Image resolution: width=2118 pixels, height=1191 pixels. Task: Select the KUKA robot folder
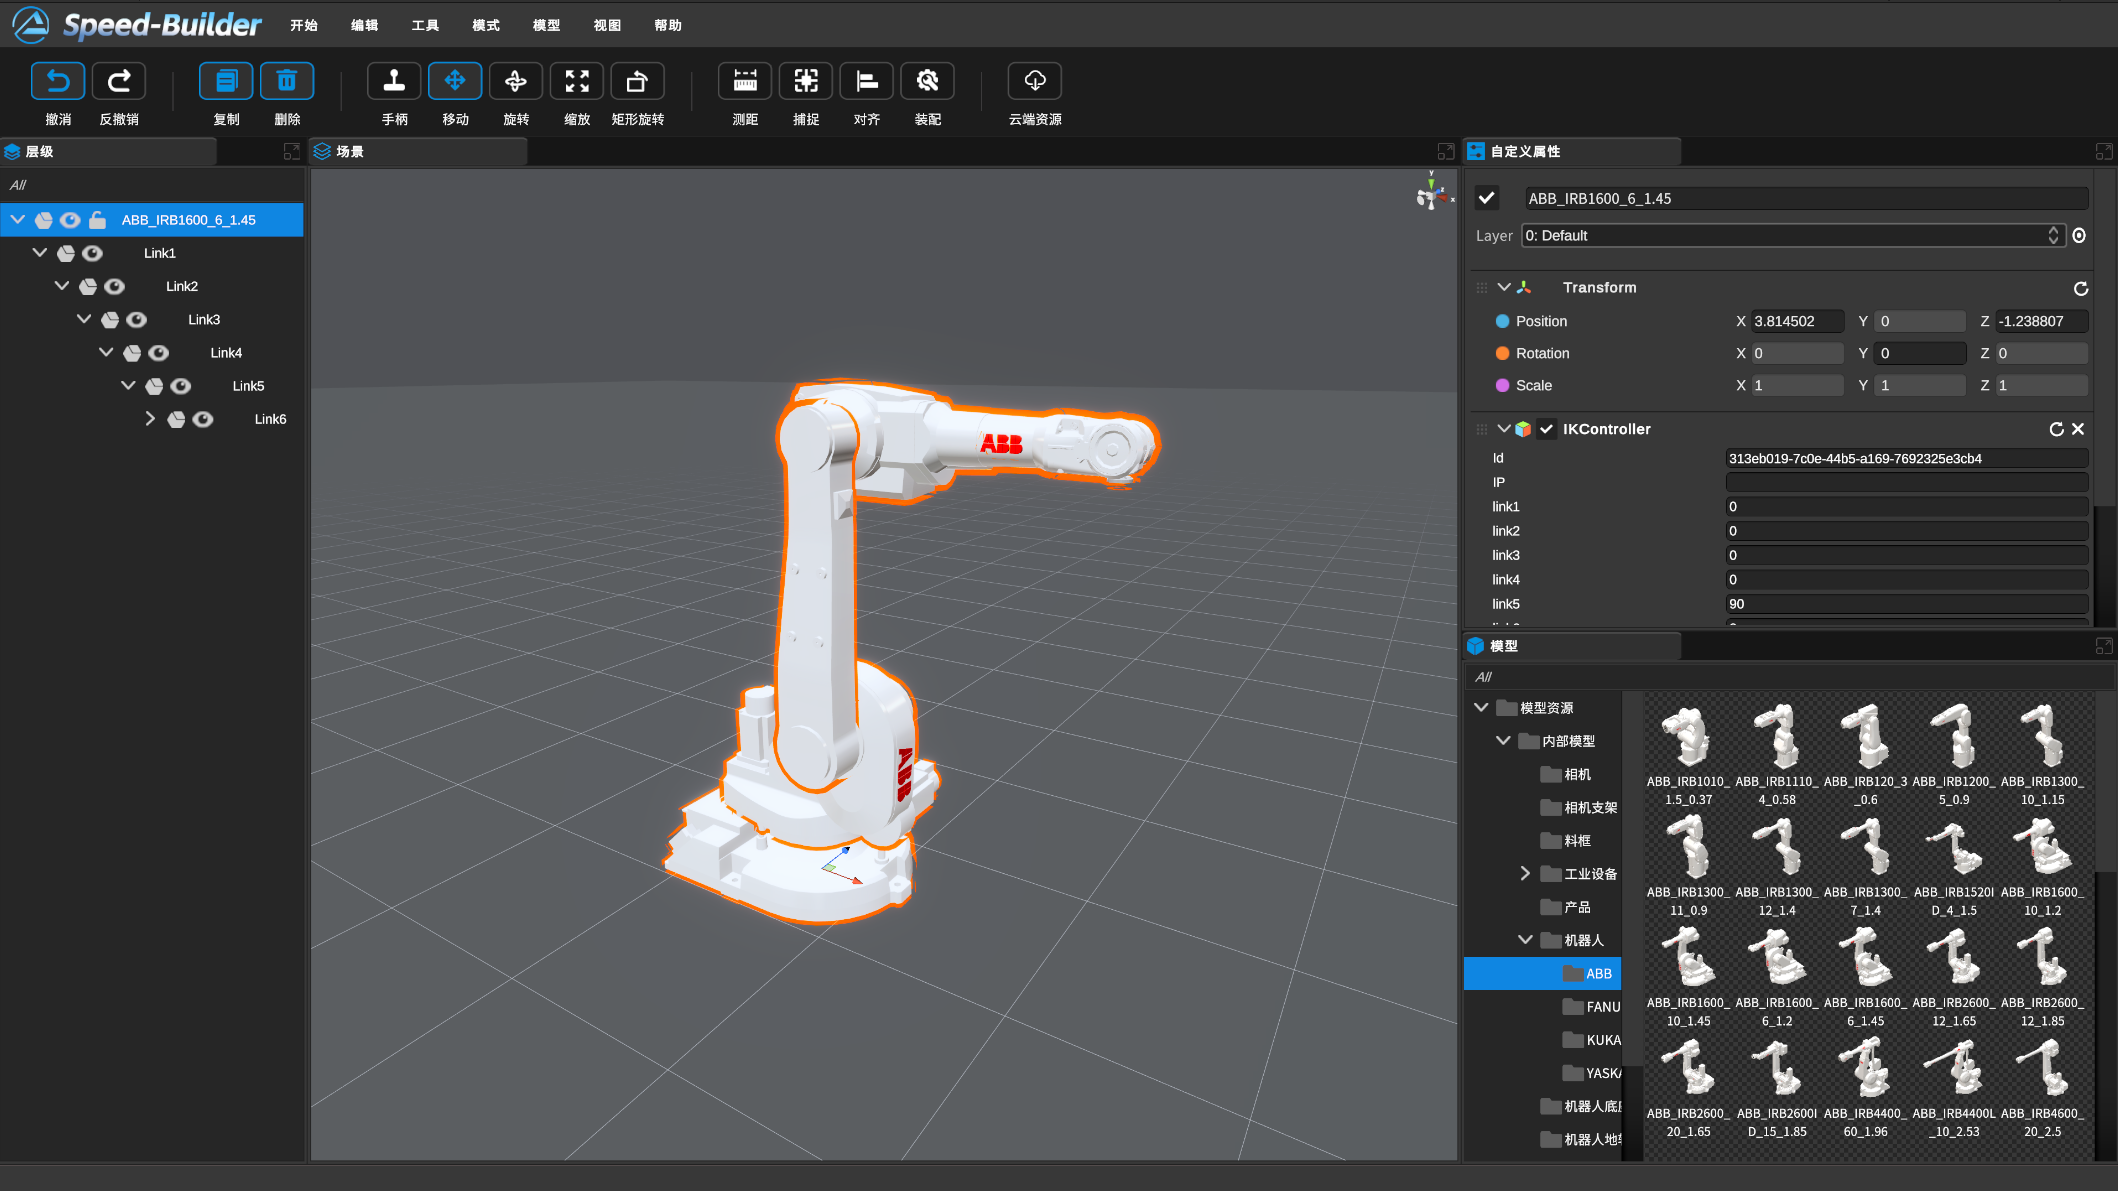1591,1040
